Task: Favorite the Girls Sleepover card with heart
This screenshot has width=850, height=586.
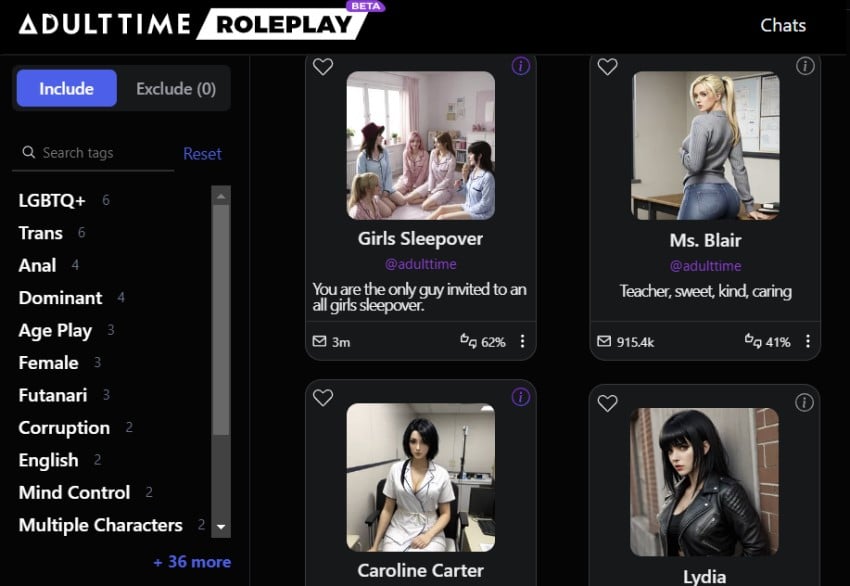Action: point(322,67)
